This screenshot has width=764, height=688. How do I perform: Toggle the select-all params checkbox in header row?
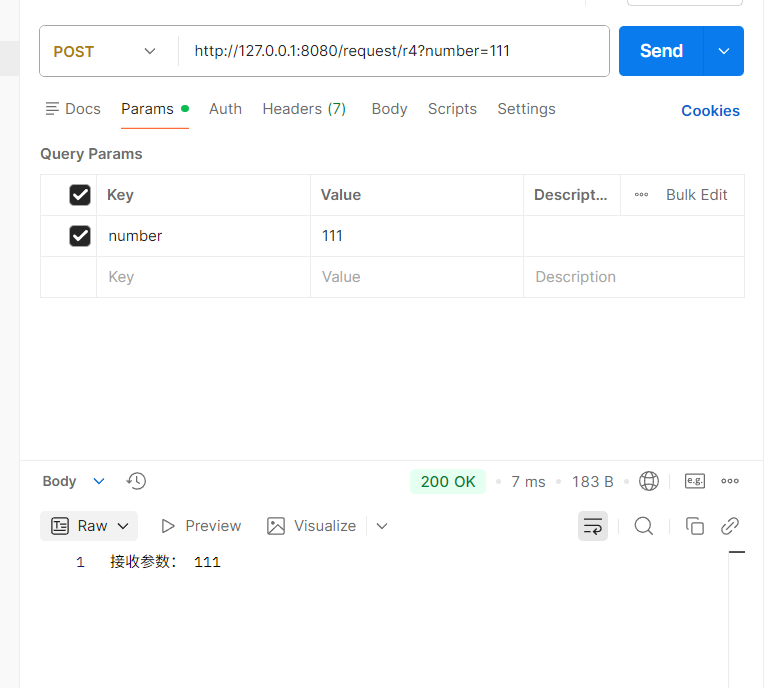click(x=80, y=195)
